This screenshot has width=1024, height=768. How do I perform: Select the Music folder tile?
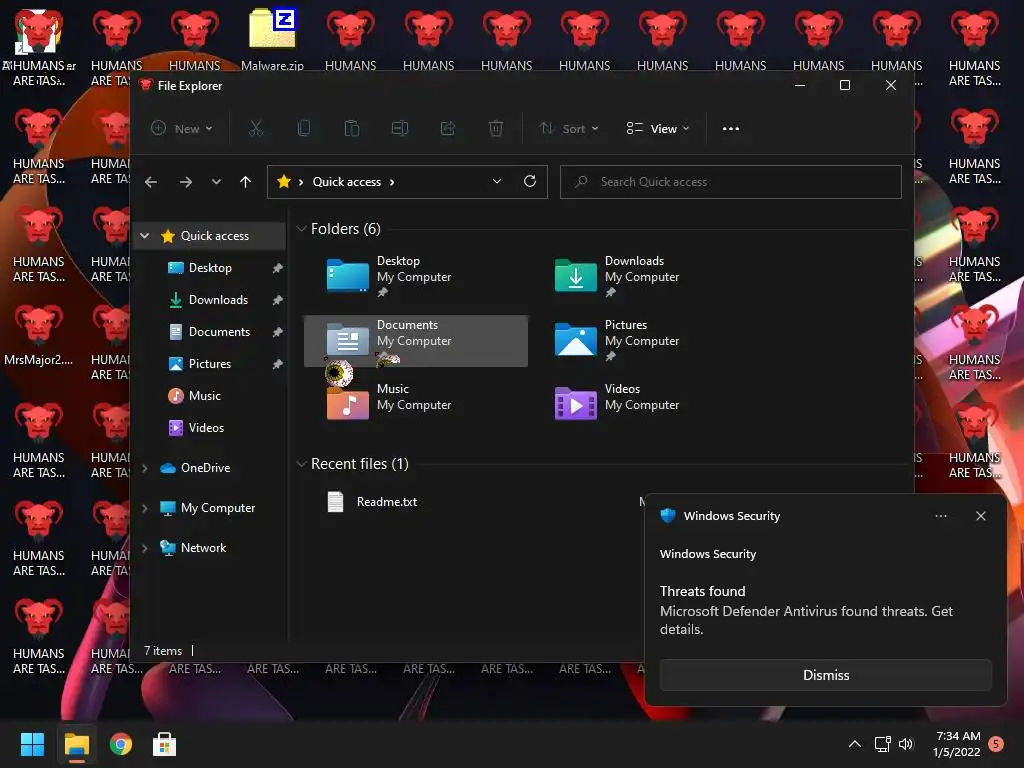point(415,404)
